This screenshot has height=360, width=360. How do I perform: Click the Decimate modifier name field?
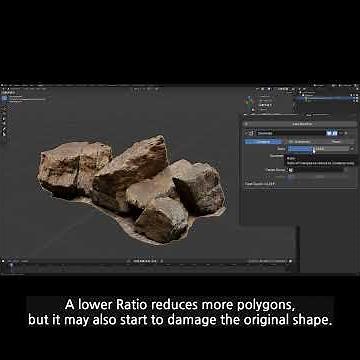290,133
